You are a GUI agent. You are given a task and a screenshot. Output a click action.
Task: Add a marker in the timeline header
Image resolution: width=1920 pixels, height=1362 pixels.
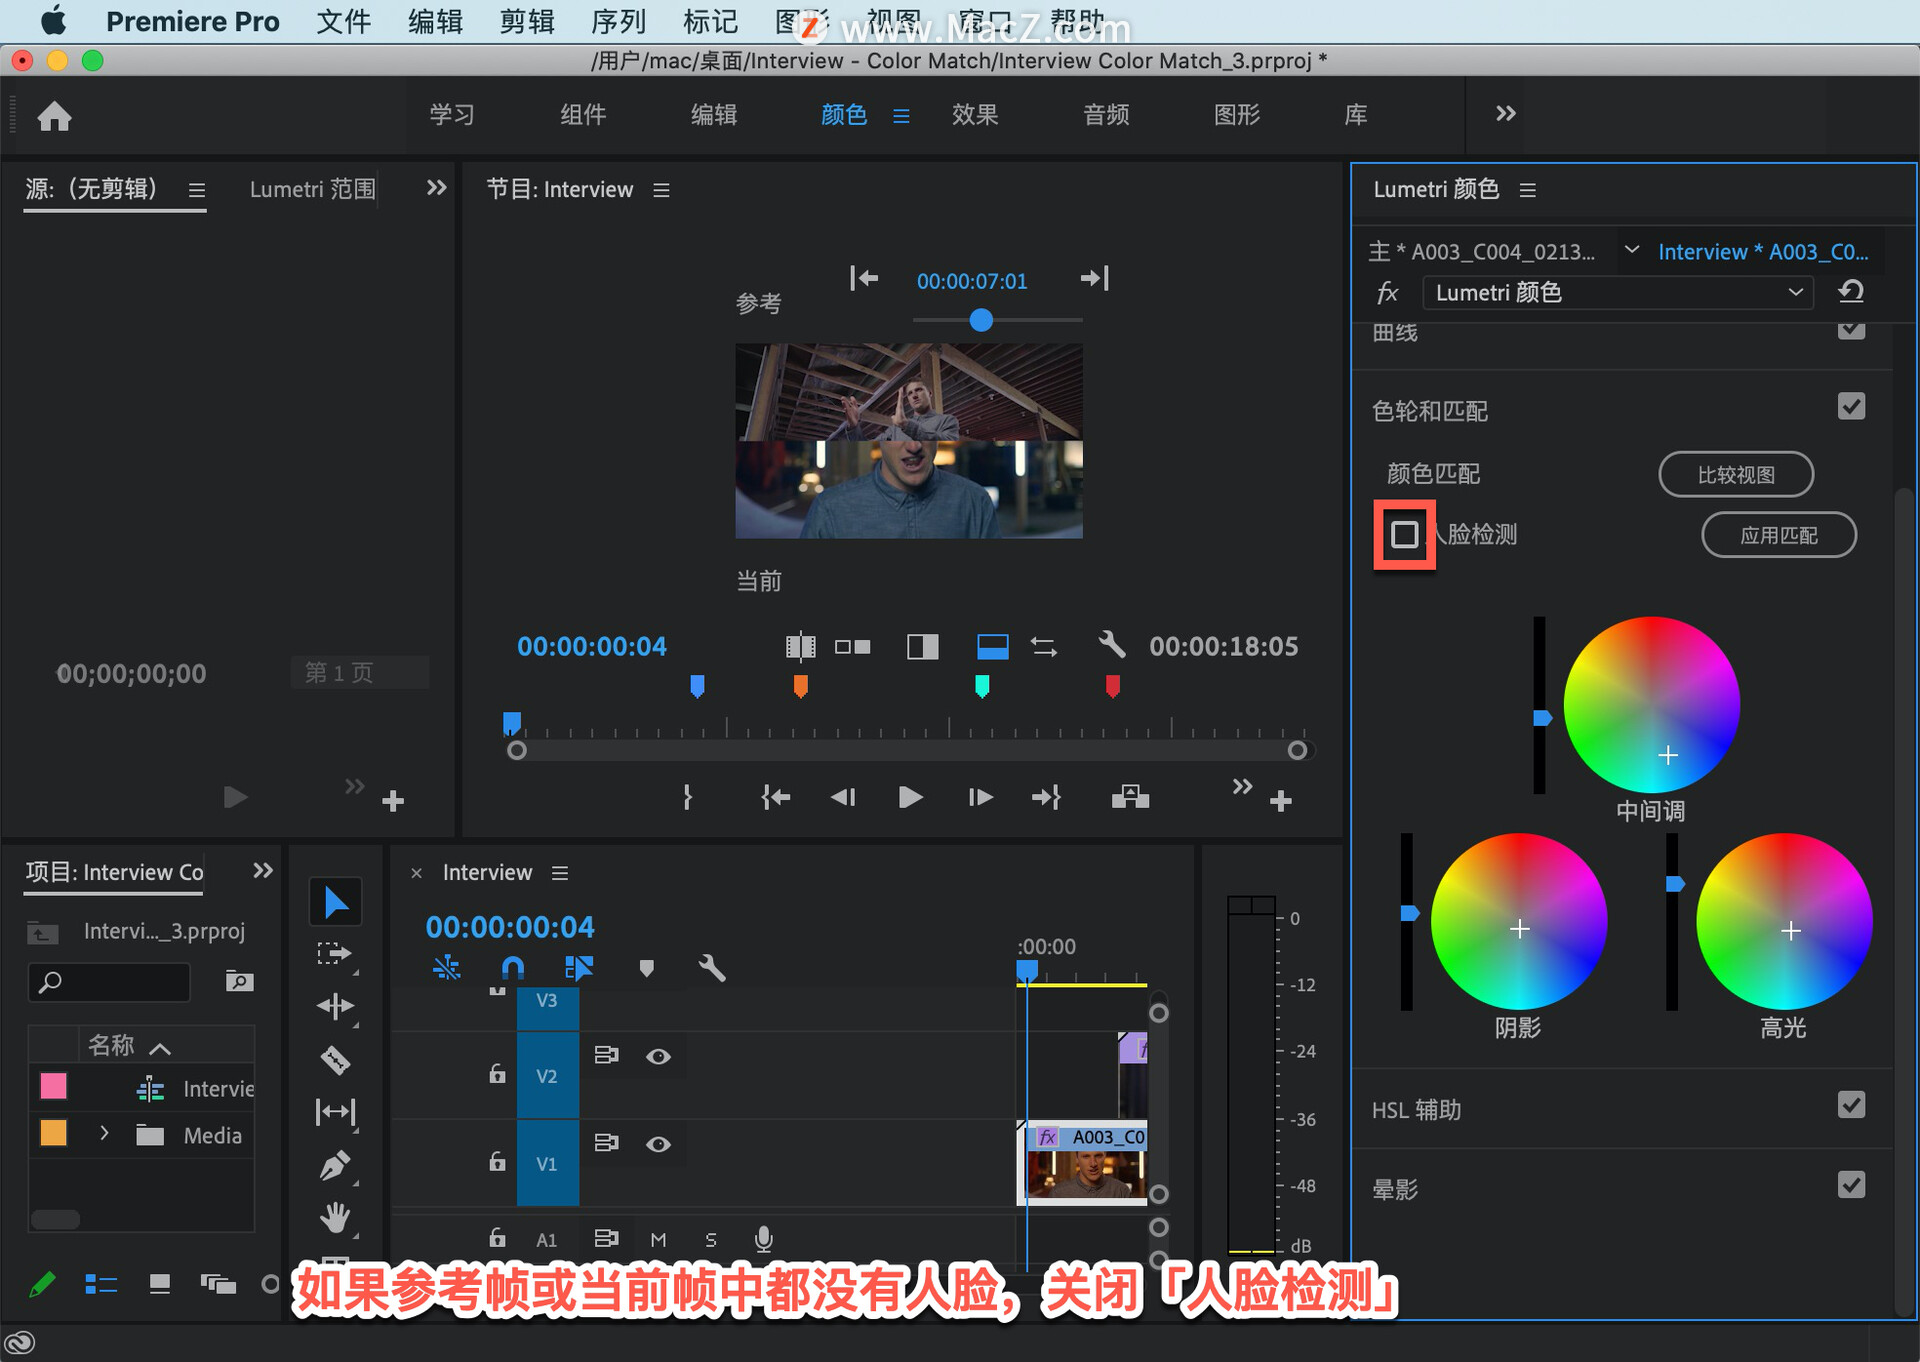coord(646,968)
